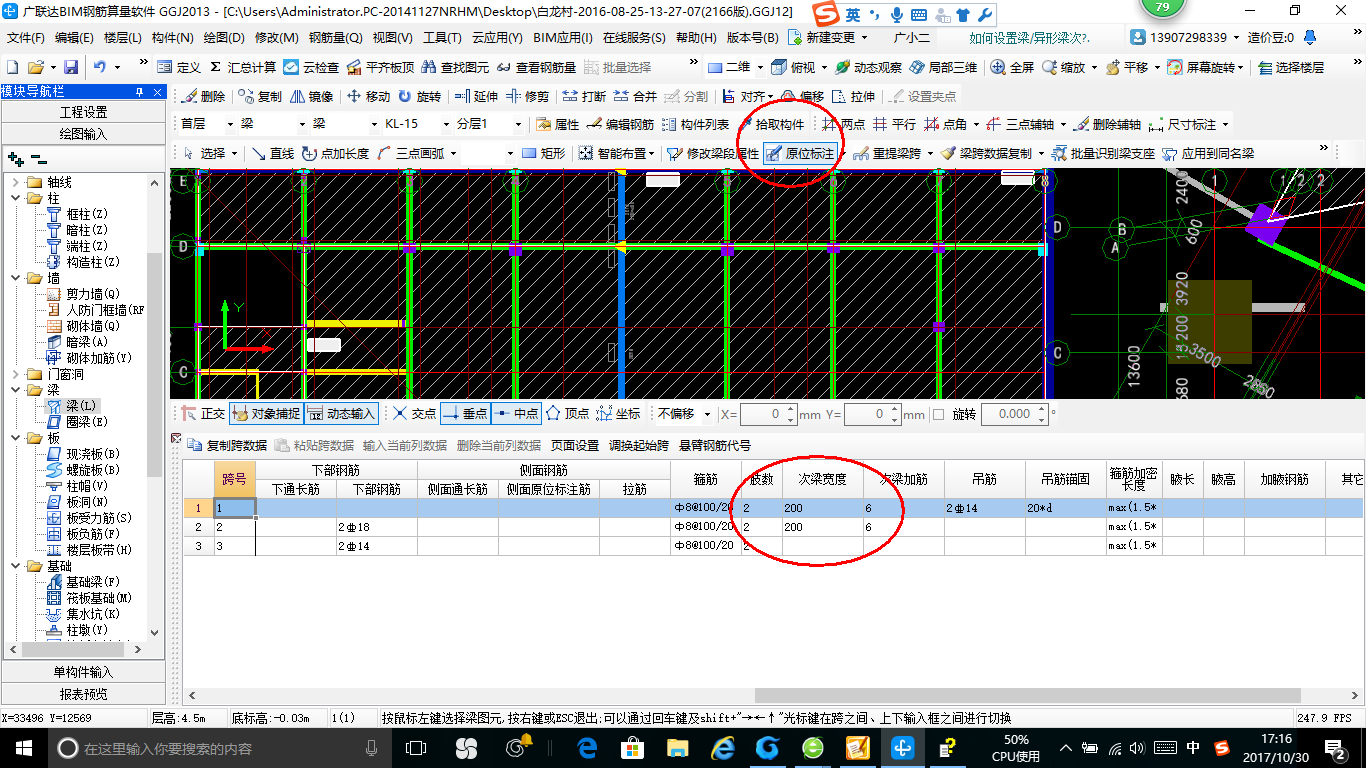Expand the 门窗洞 tree node
This screenshot has width=1366, height=768.
point(16,374)
